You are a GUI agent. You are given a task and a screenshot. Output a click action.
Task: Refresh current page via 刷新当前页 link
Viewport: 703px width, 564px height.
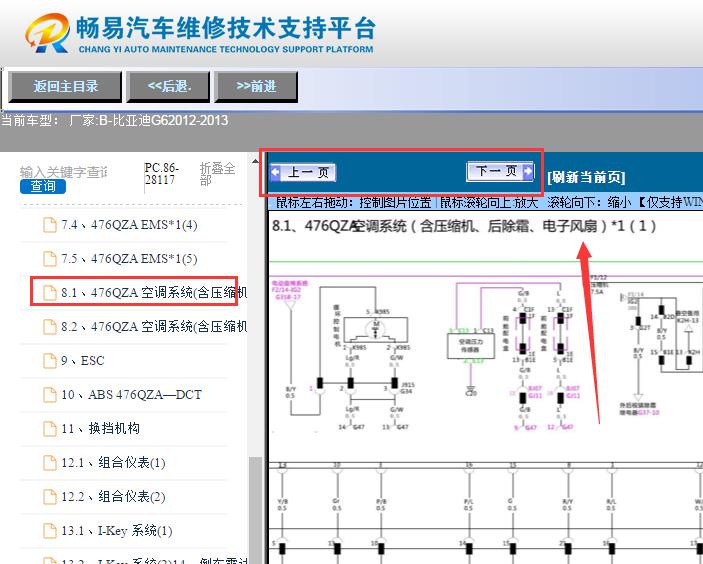pos(586,178)
